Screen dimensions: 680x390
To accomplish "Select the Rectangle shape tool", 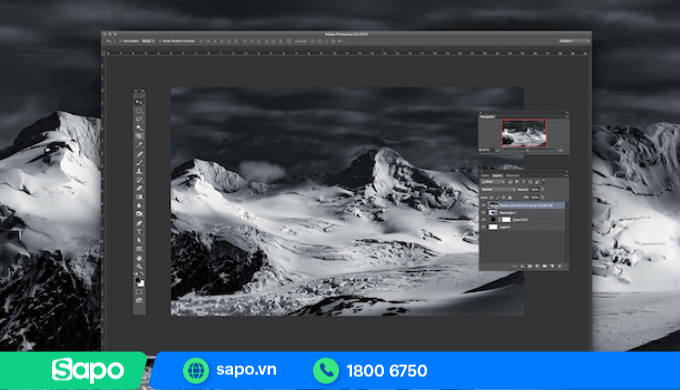I will (x=139, y=248).
